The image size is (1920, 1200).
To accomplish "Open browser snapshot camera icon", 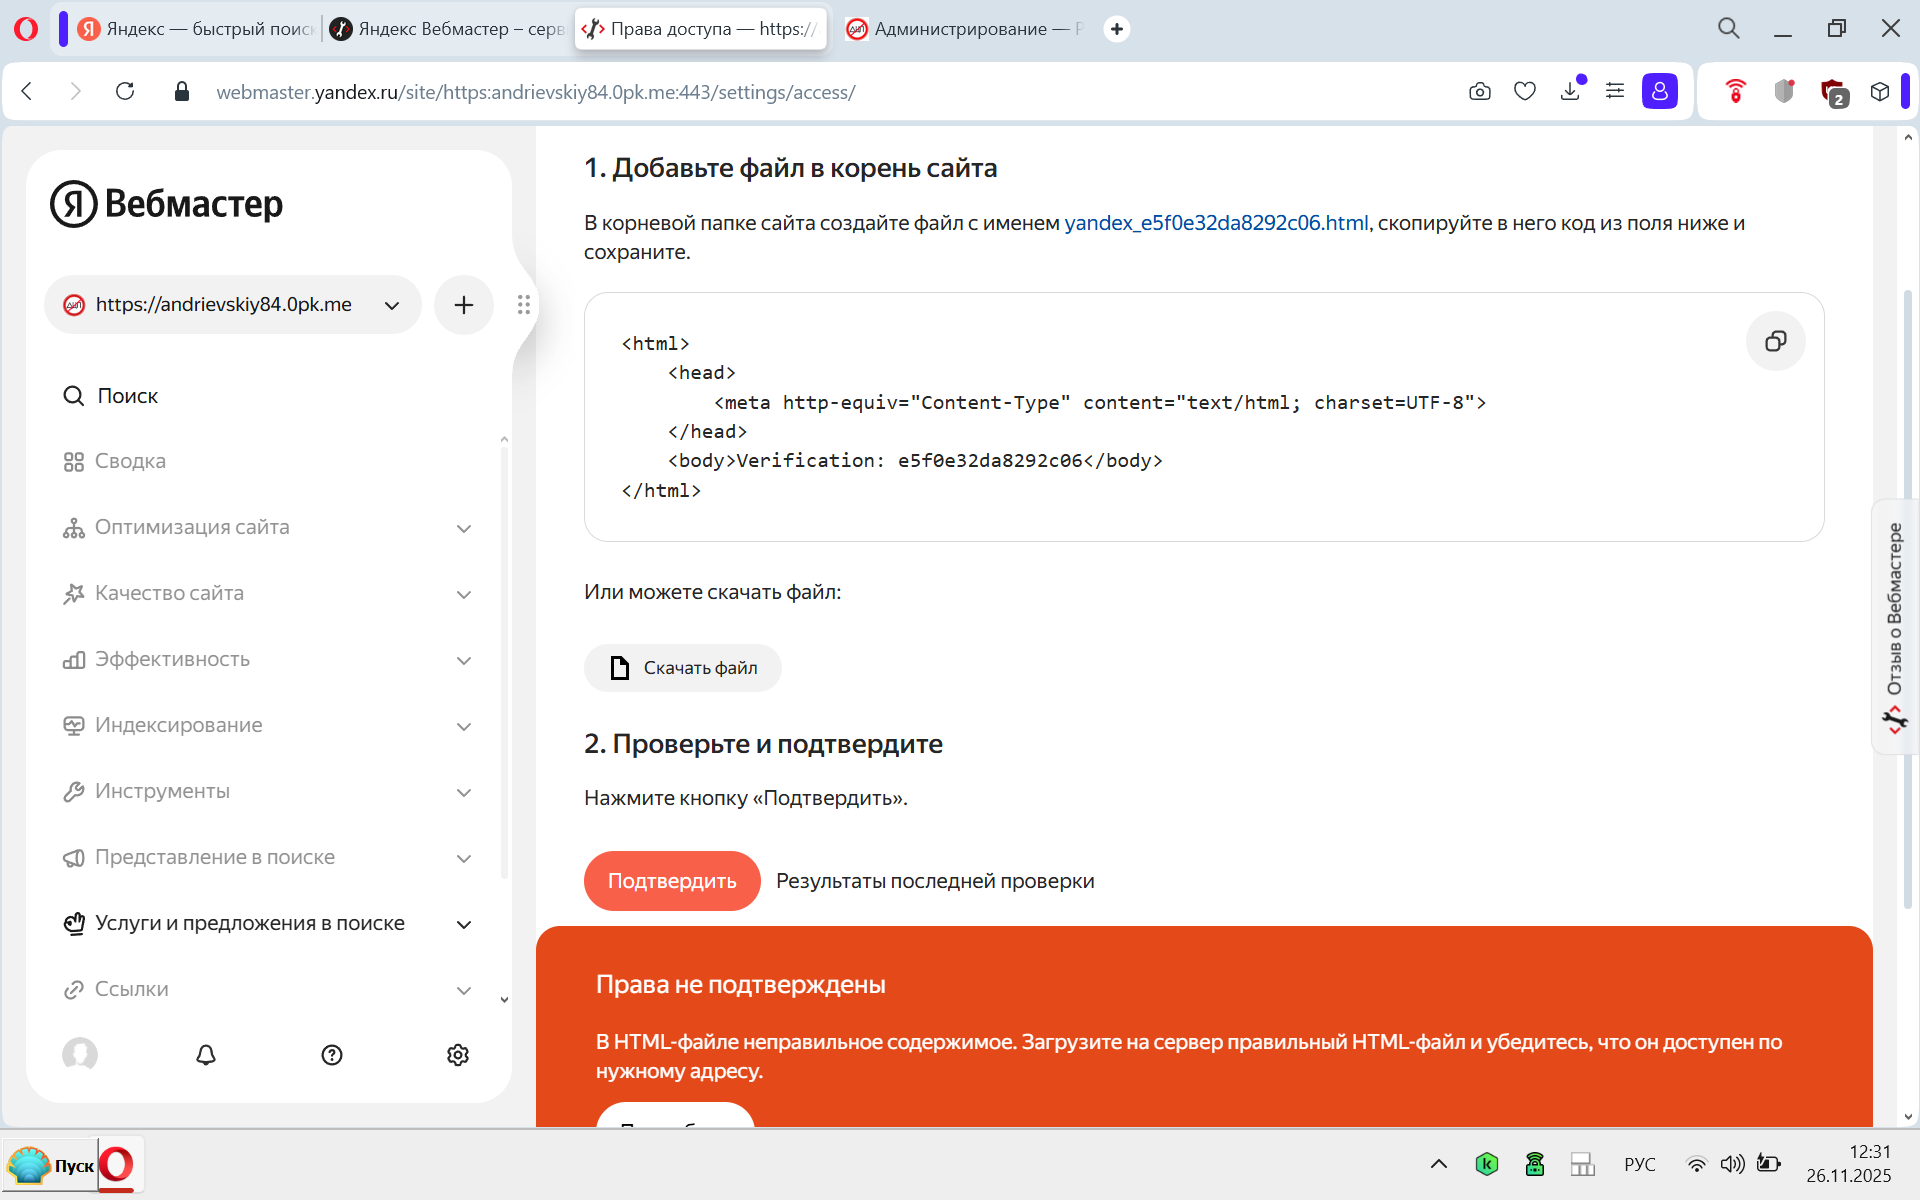I will pyautogui.click(x=1480, y=92).
